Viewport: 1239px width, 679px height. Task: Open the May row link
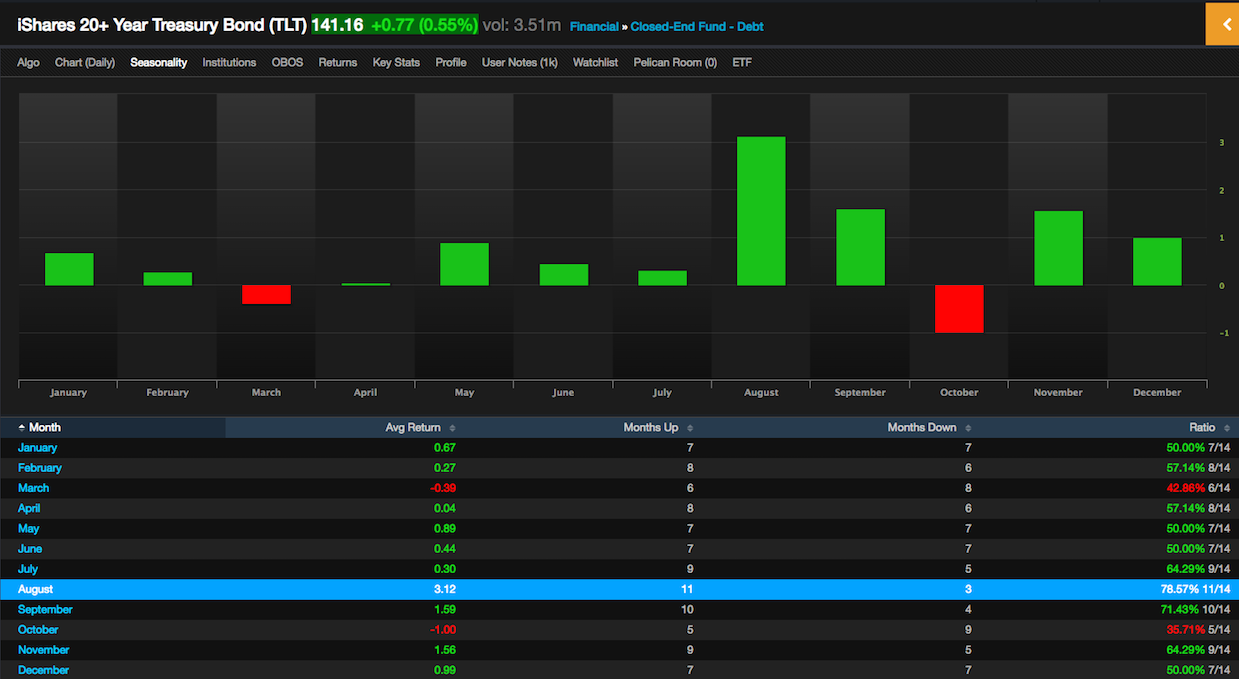pyautogui.click(x=28, y=528)
